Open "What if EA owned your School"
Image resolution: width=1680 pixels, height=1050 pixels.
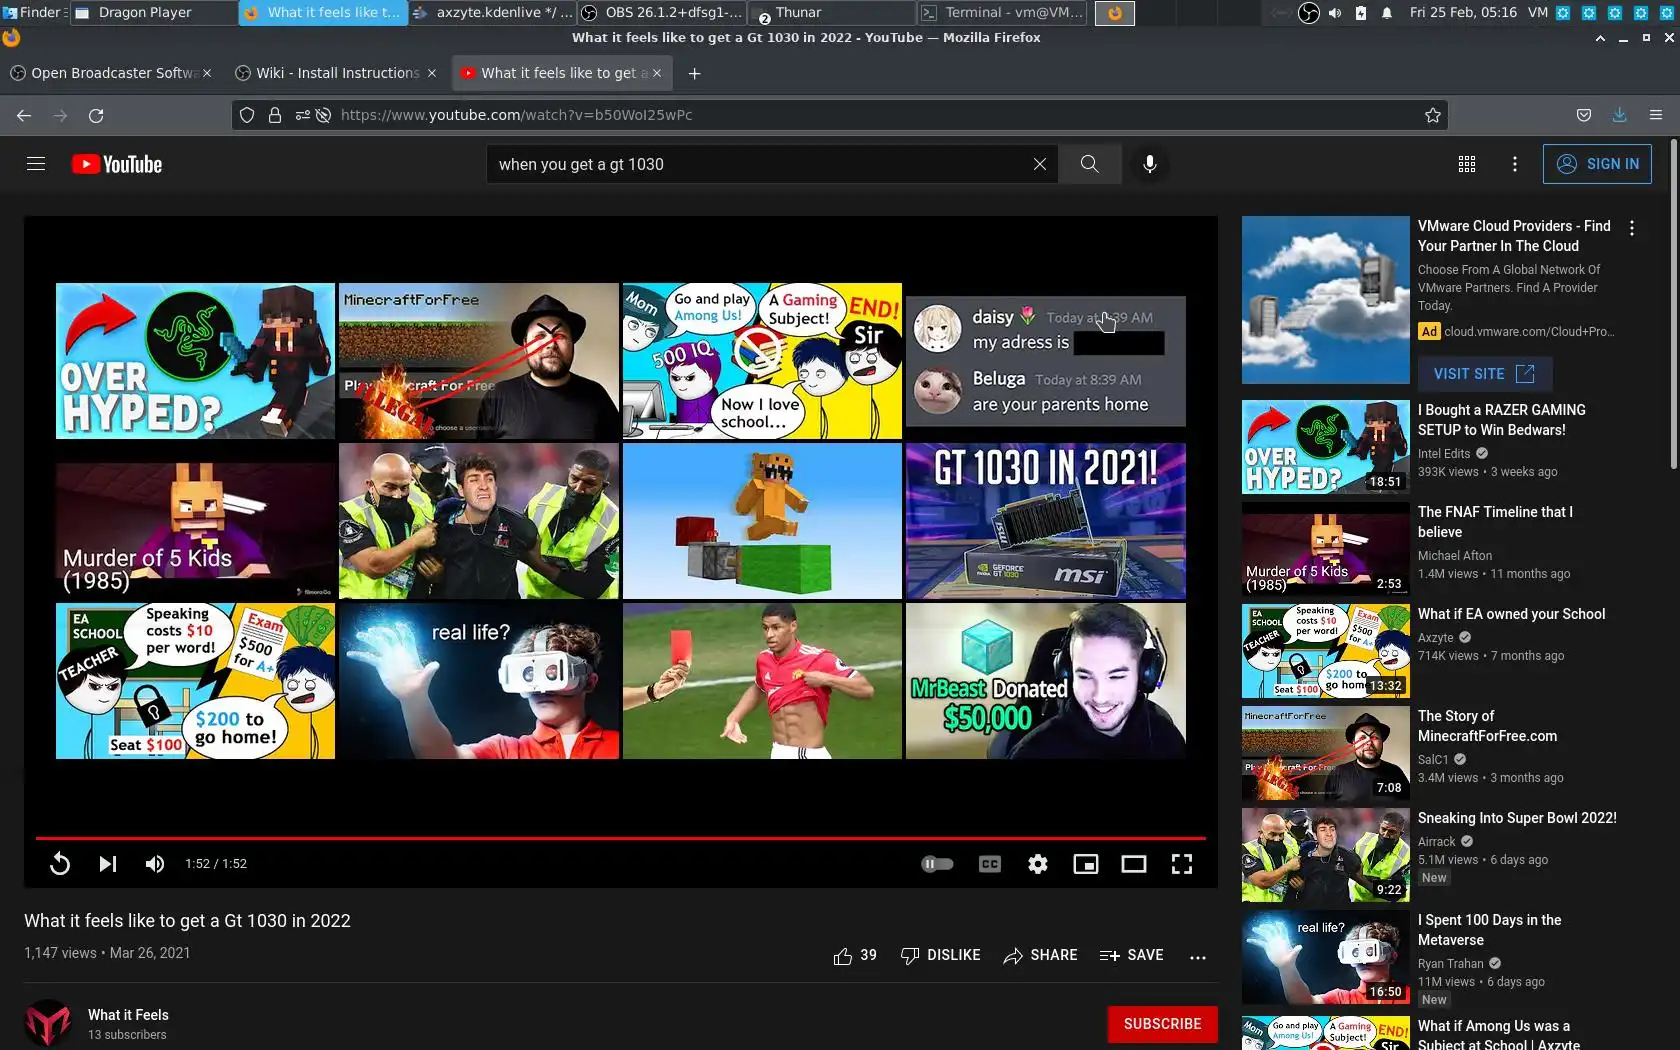pyautogui.click(x=1511, y=614)
